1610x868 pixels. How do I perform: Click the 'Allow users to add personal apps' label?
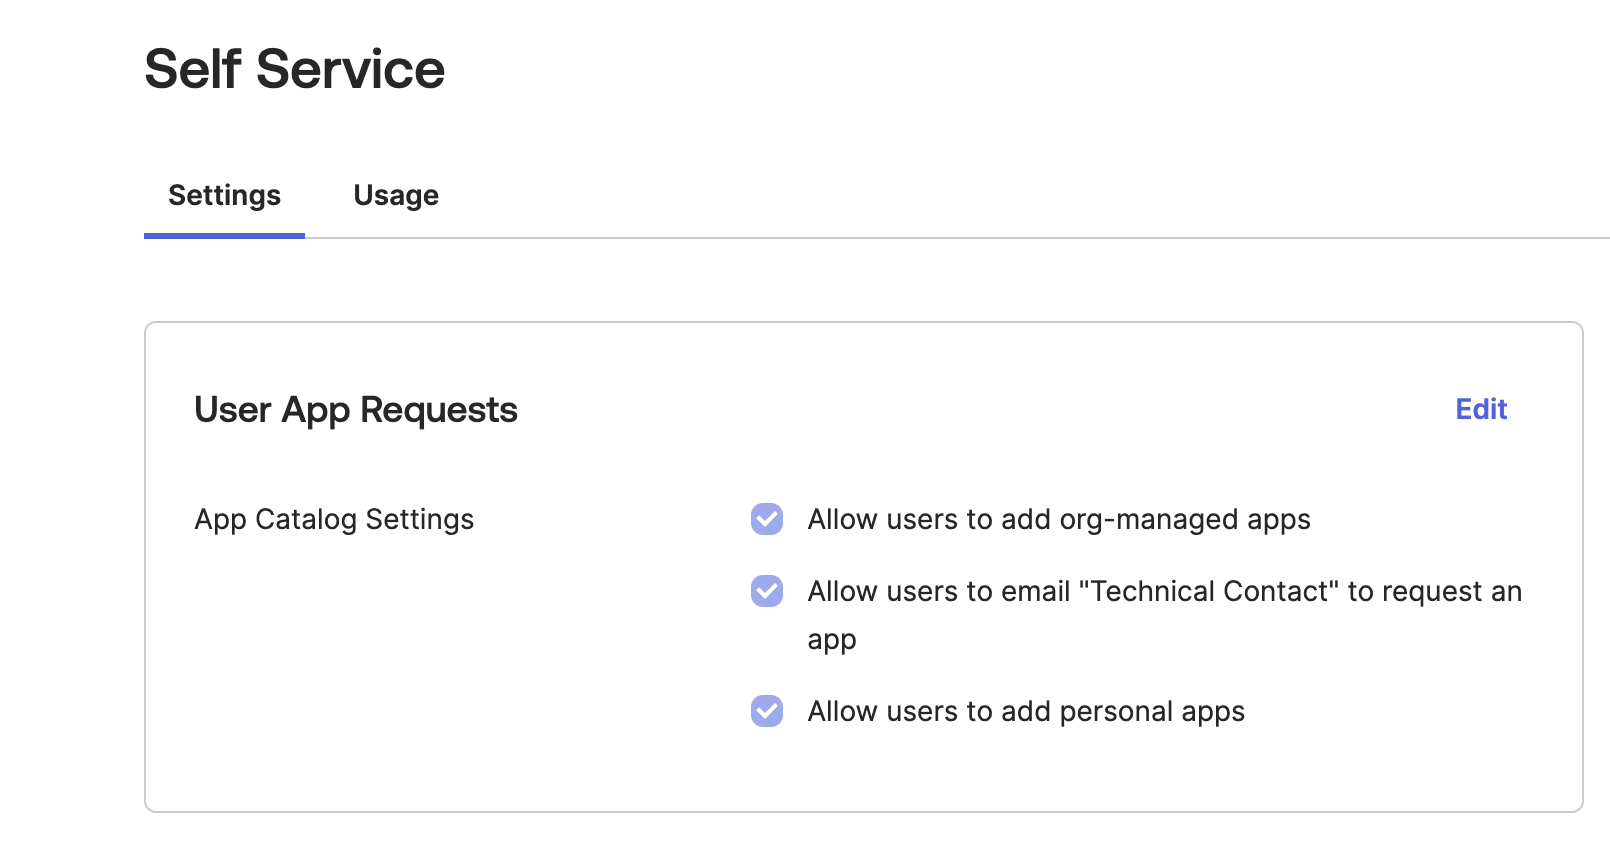pyautogui.click(x=1025, y=711)
